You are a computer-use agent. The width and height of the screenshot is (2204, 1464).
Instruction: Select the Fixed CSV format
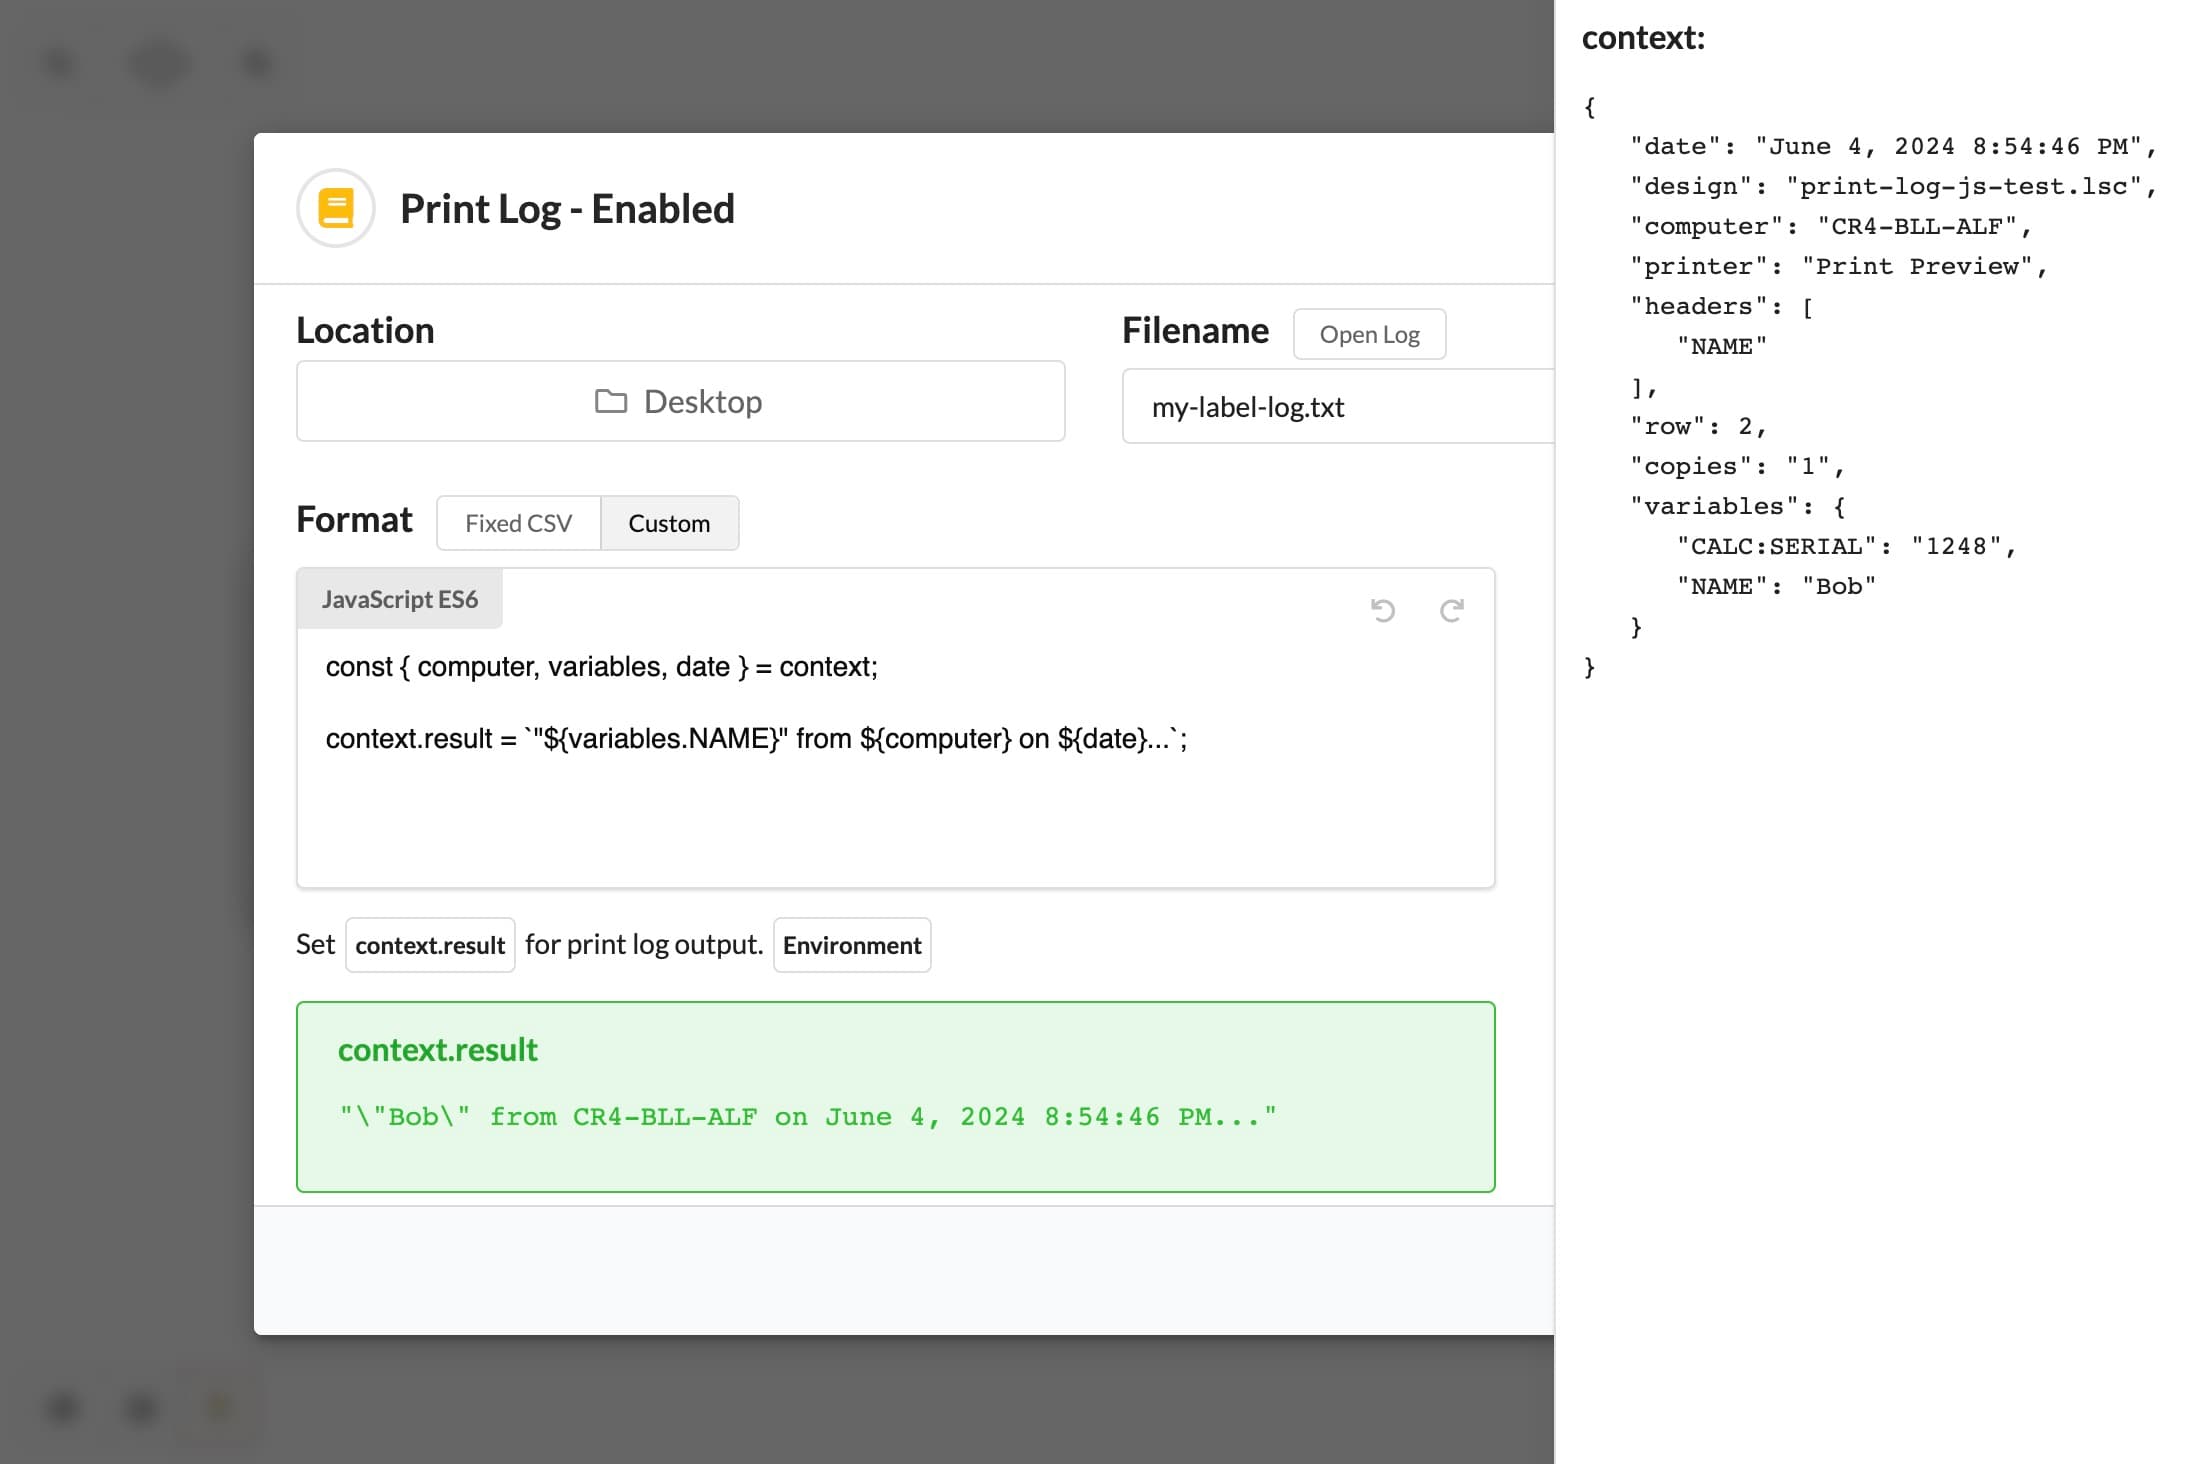[x=519, y=523]
